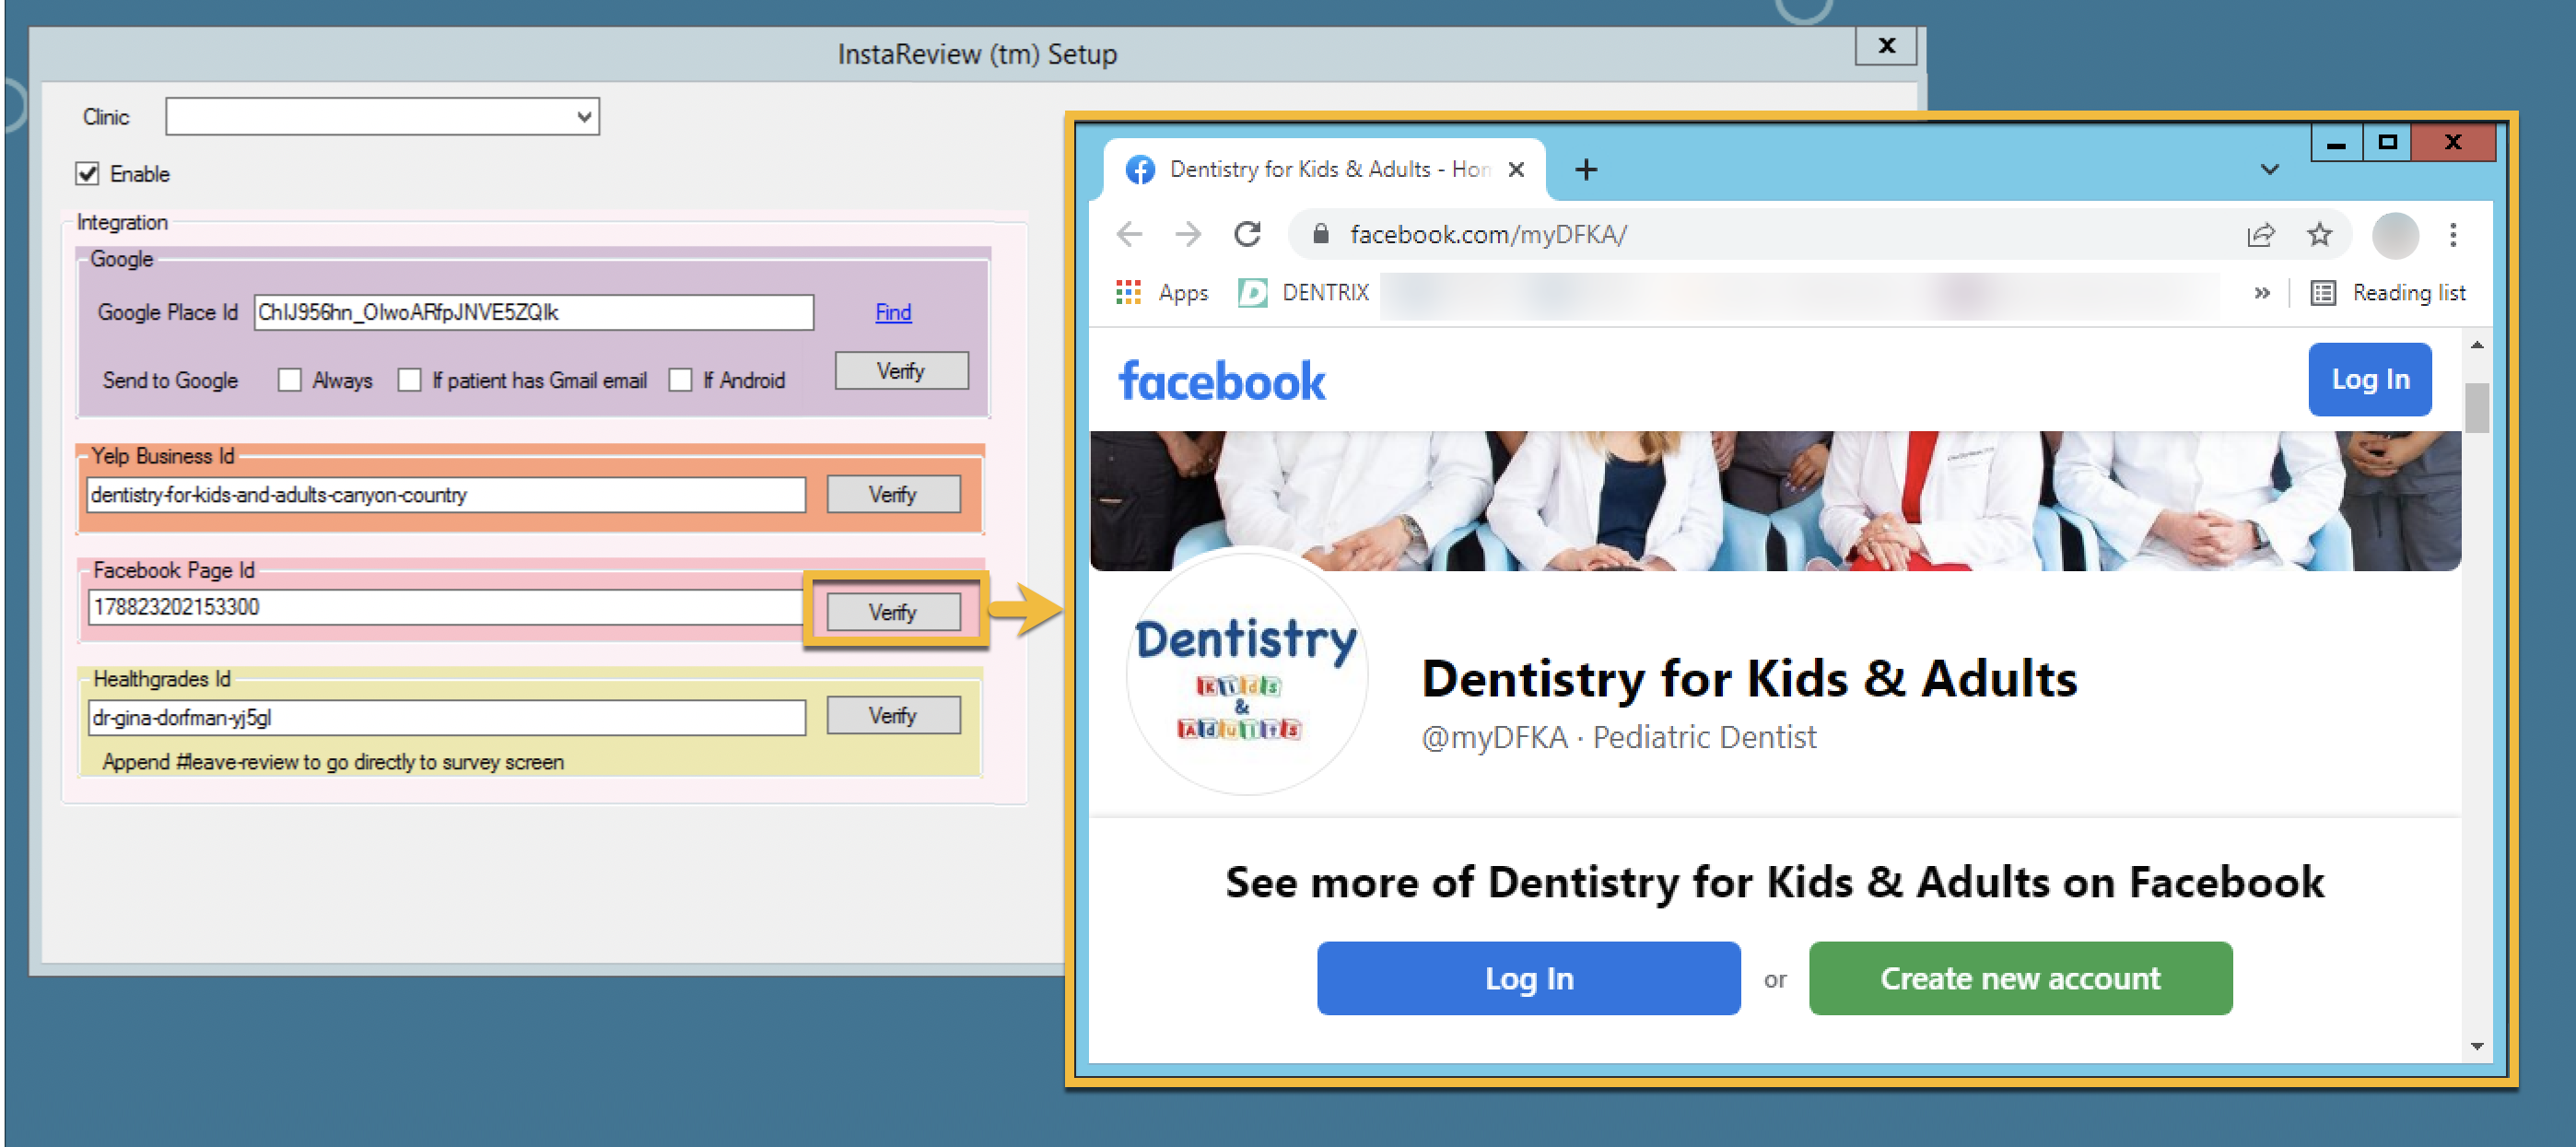This screenshot has height=1147, width=2576.
Task: Click the large blue Log In button
Action: pos(1528,977)
